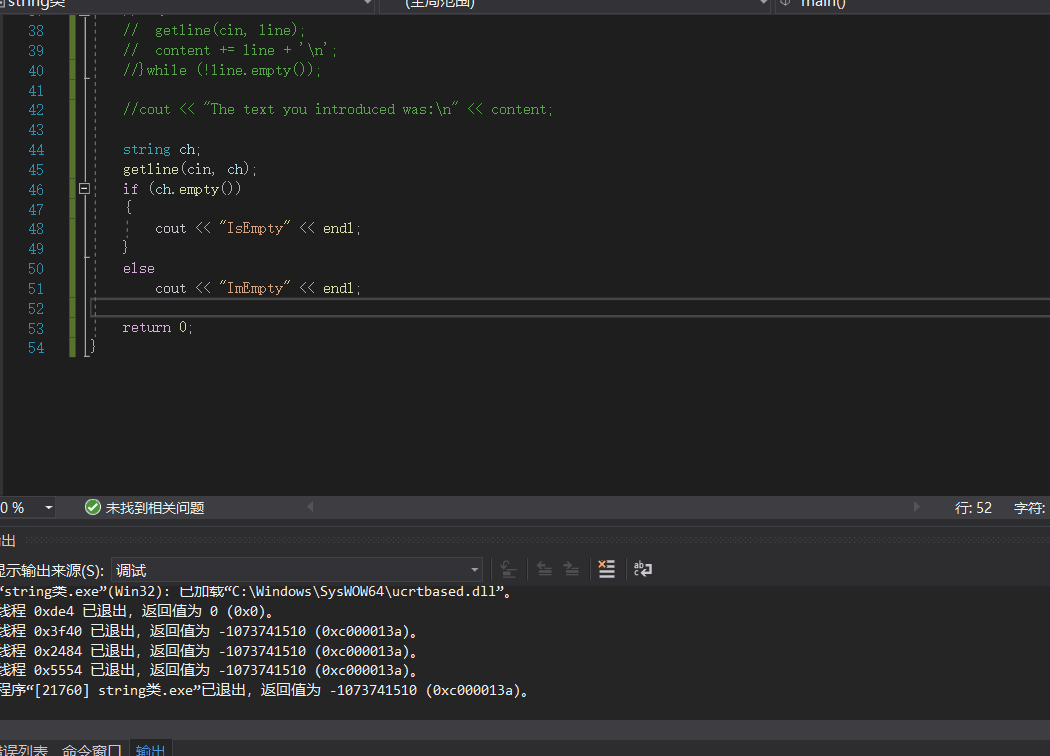The image size is (1050, 756).
Task: Switch to the 命令窗口 tab
Action: click(91, 749)
